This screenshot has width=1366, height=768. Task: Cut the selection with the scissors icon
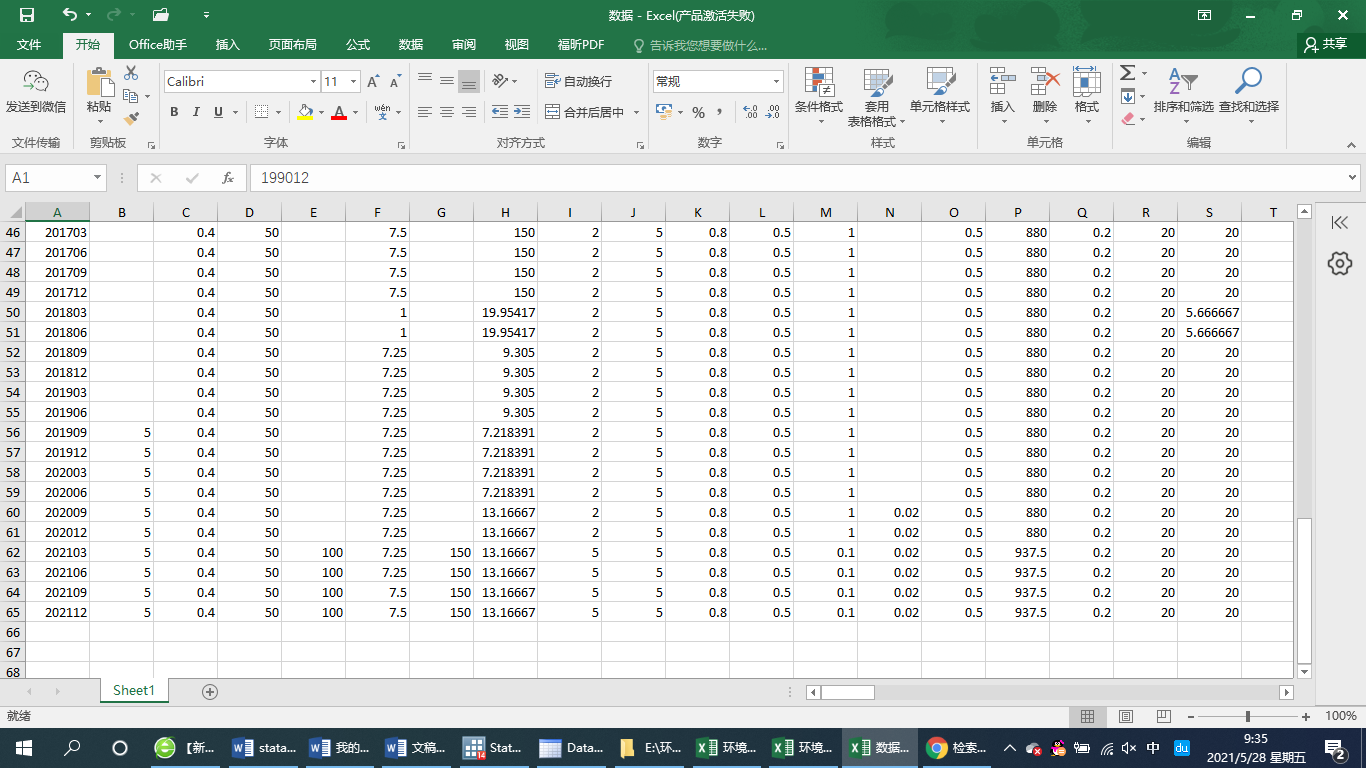tap(131, 73)
